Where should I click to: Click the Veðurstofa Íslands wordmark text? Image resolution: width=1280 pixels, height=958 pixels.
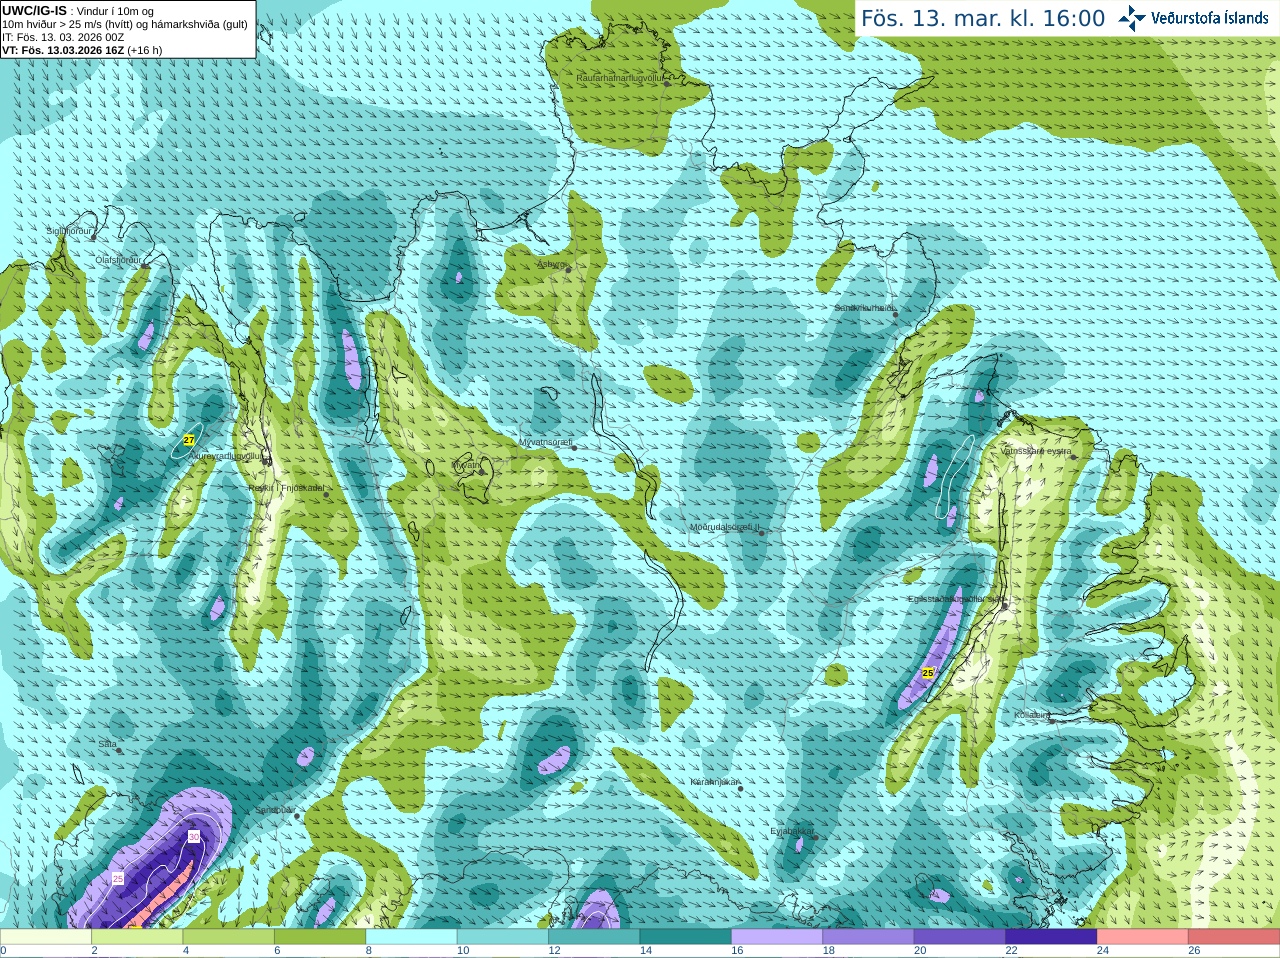pyautogui.click(x=1209, y=18)
